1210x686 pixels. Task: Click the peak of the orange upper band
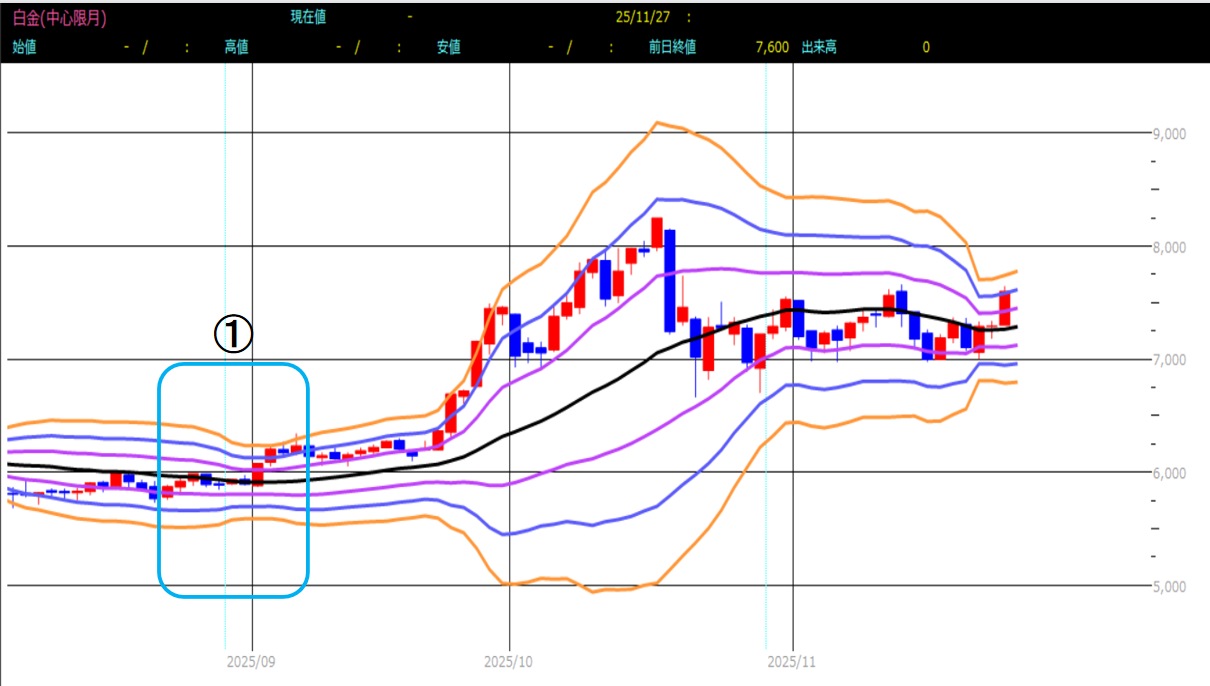(657, 123)
